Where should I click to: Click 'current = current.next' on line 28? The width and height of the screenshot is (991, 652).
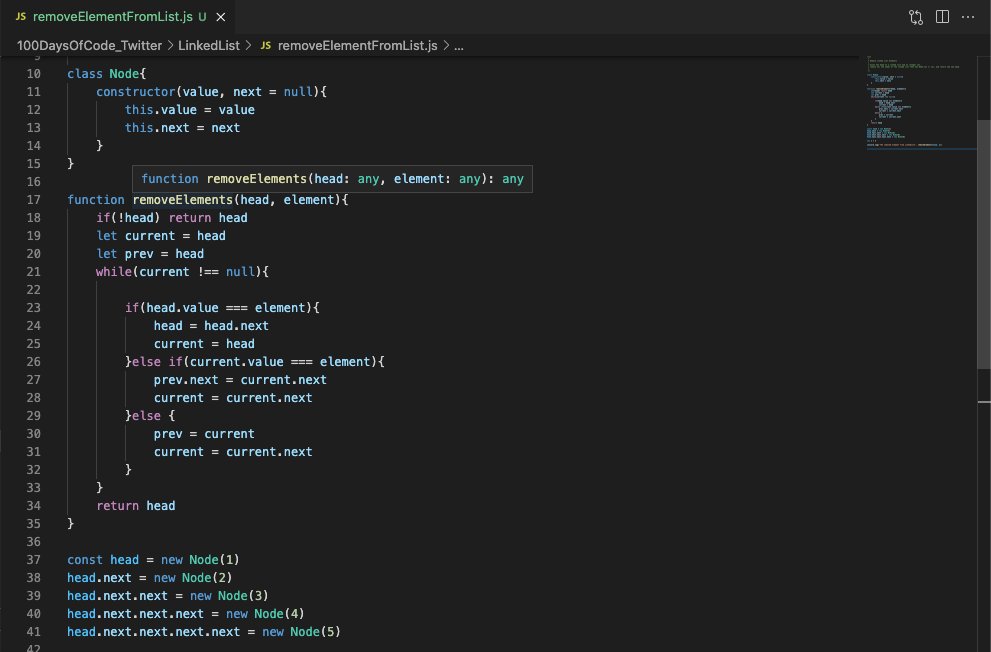pos(233,398)
